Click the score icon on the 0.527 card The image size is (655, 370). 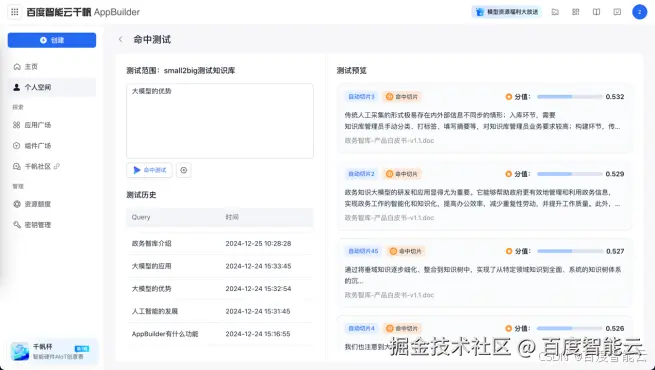pyautogui.click(x=508, y=251)
